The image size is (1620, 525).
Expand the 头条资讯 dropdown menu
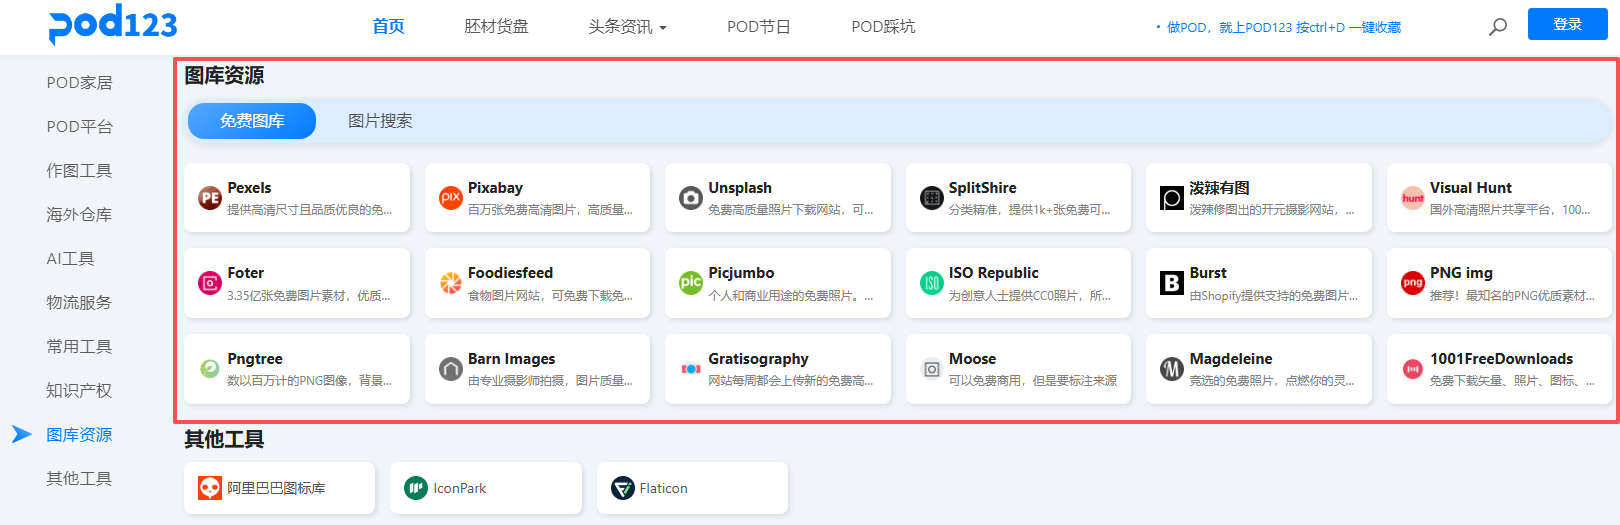(x=627, y=27)
